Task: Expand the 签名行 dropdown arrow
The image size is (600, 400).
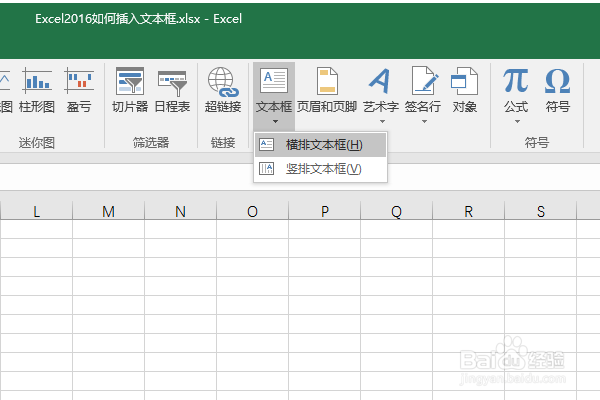Action: click(424, 122)
